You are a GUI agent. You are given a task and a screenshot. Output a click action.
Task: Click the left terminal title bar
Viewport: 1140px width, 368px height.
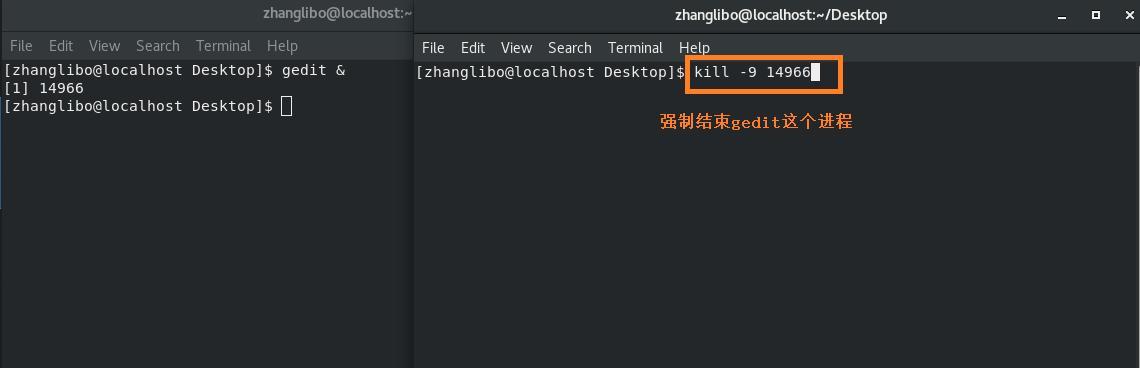coord(206,14)
